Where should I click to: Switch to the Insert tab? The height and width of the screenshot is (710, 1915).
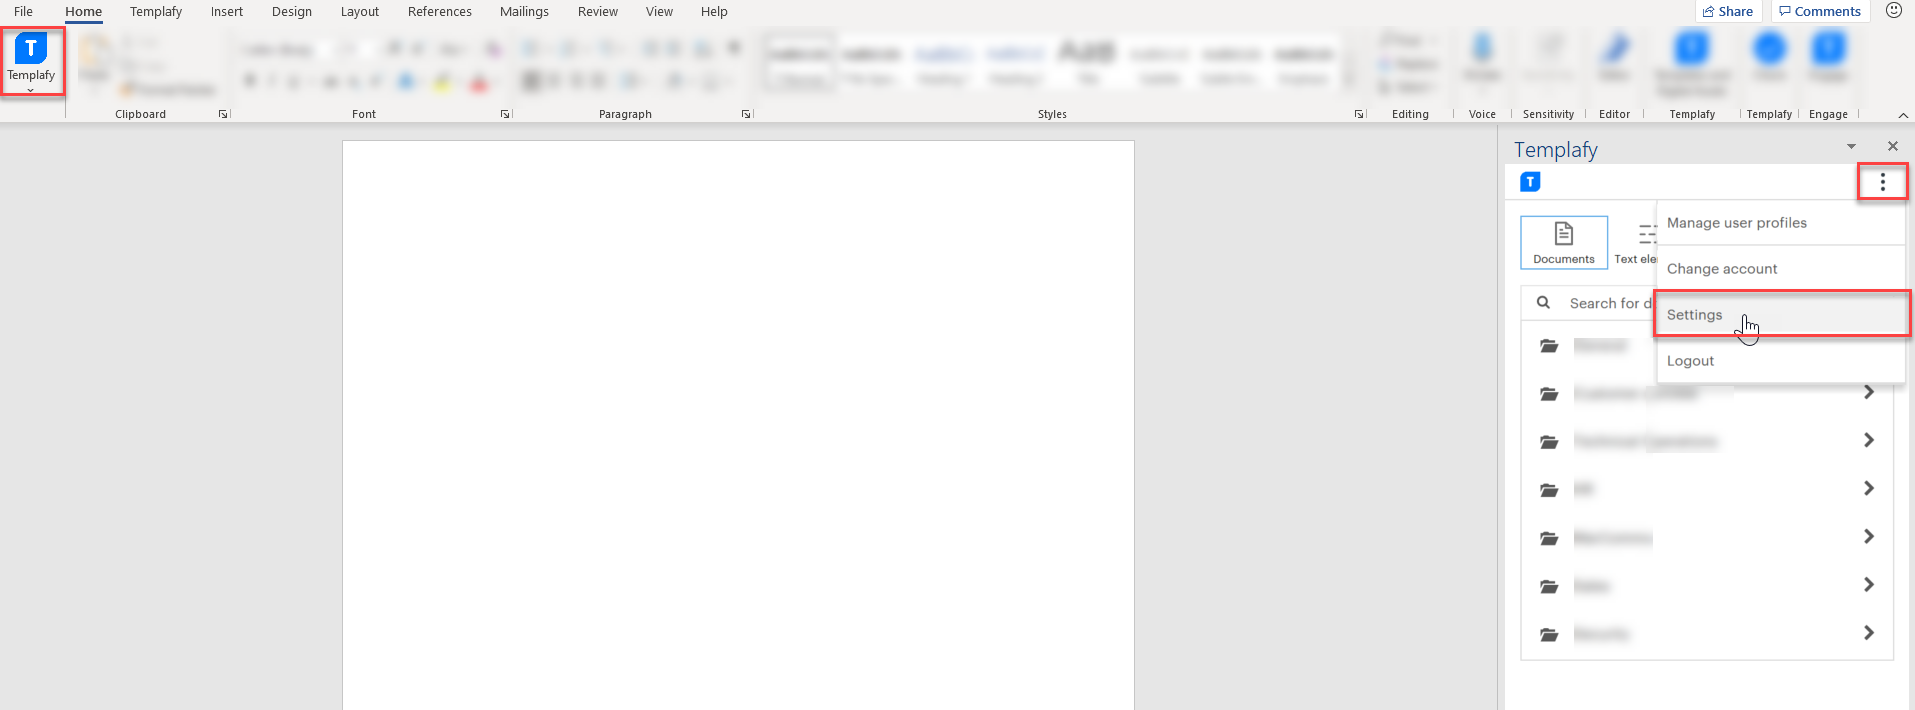click(227, 12)
